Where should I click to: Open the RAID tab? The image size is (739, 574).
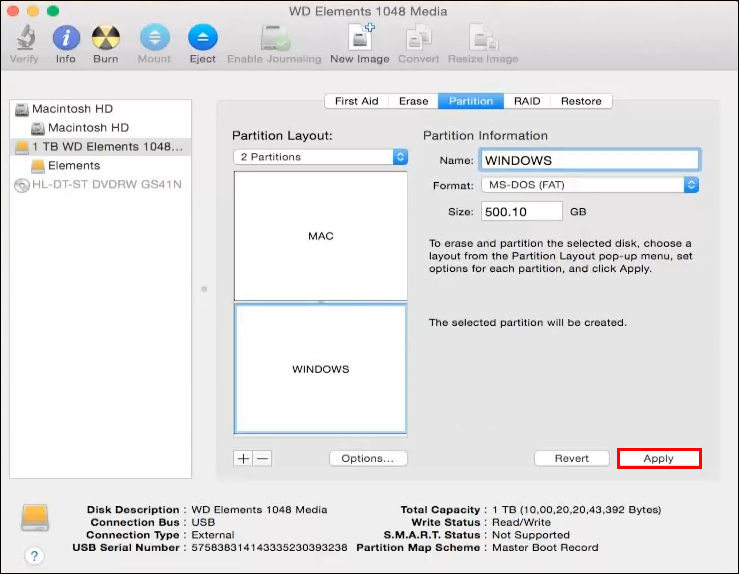(x=527, y=101)
